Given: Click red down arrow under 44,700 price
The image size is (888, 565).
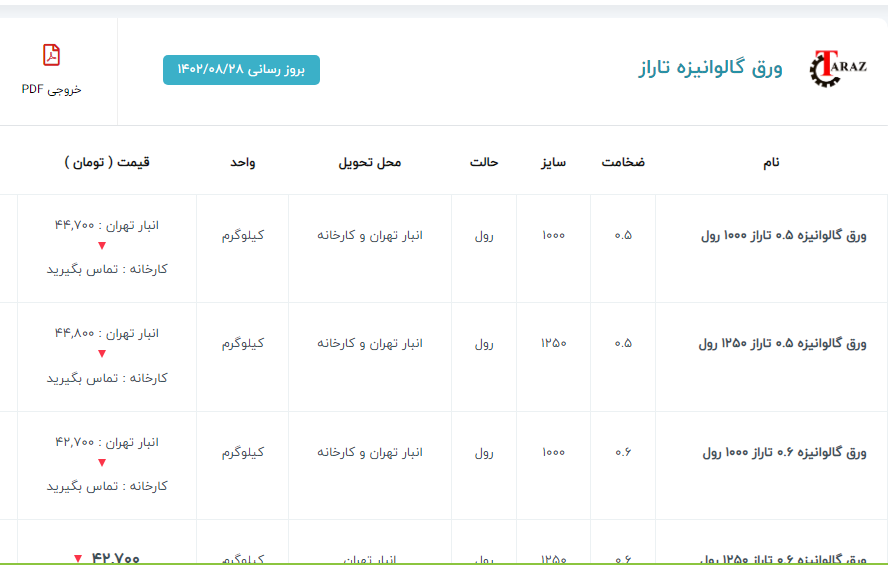Looking at the screenshot, I should (x=102, y=247).
